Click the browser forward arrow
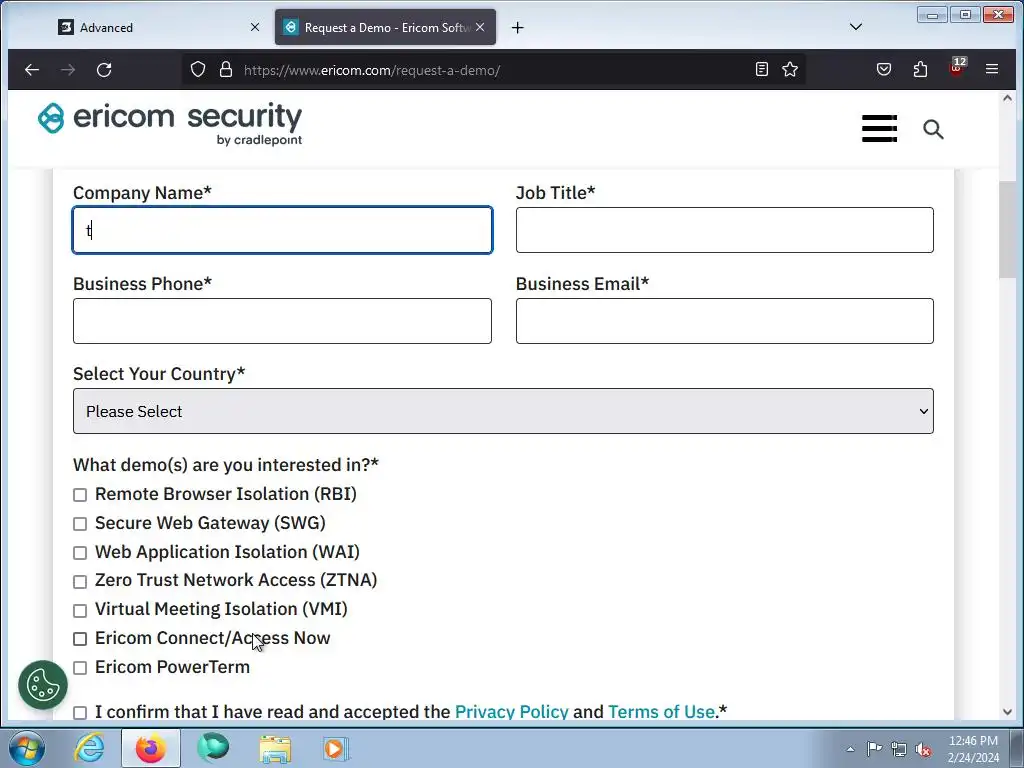 (68, 70)
